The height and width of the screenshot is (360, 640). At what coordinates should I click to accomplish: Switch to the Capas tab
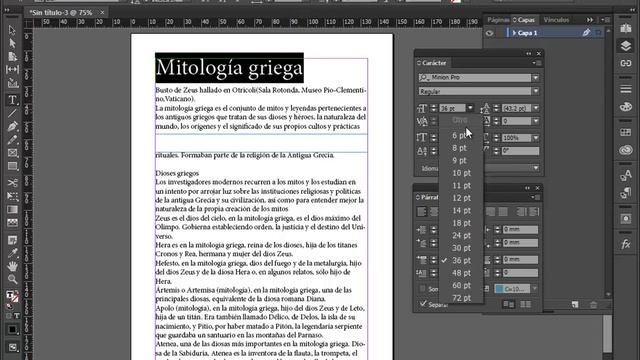[525, 20]
